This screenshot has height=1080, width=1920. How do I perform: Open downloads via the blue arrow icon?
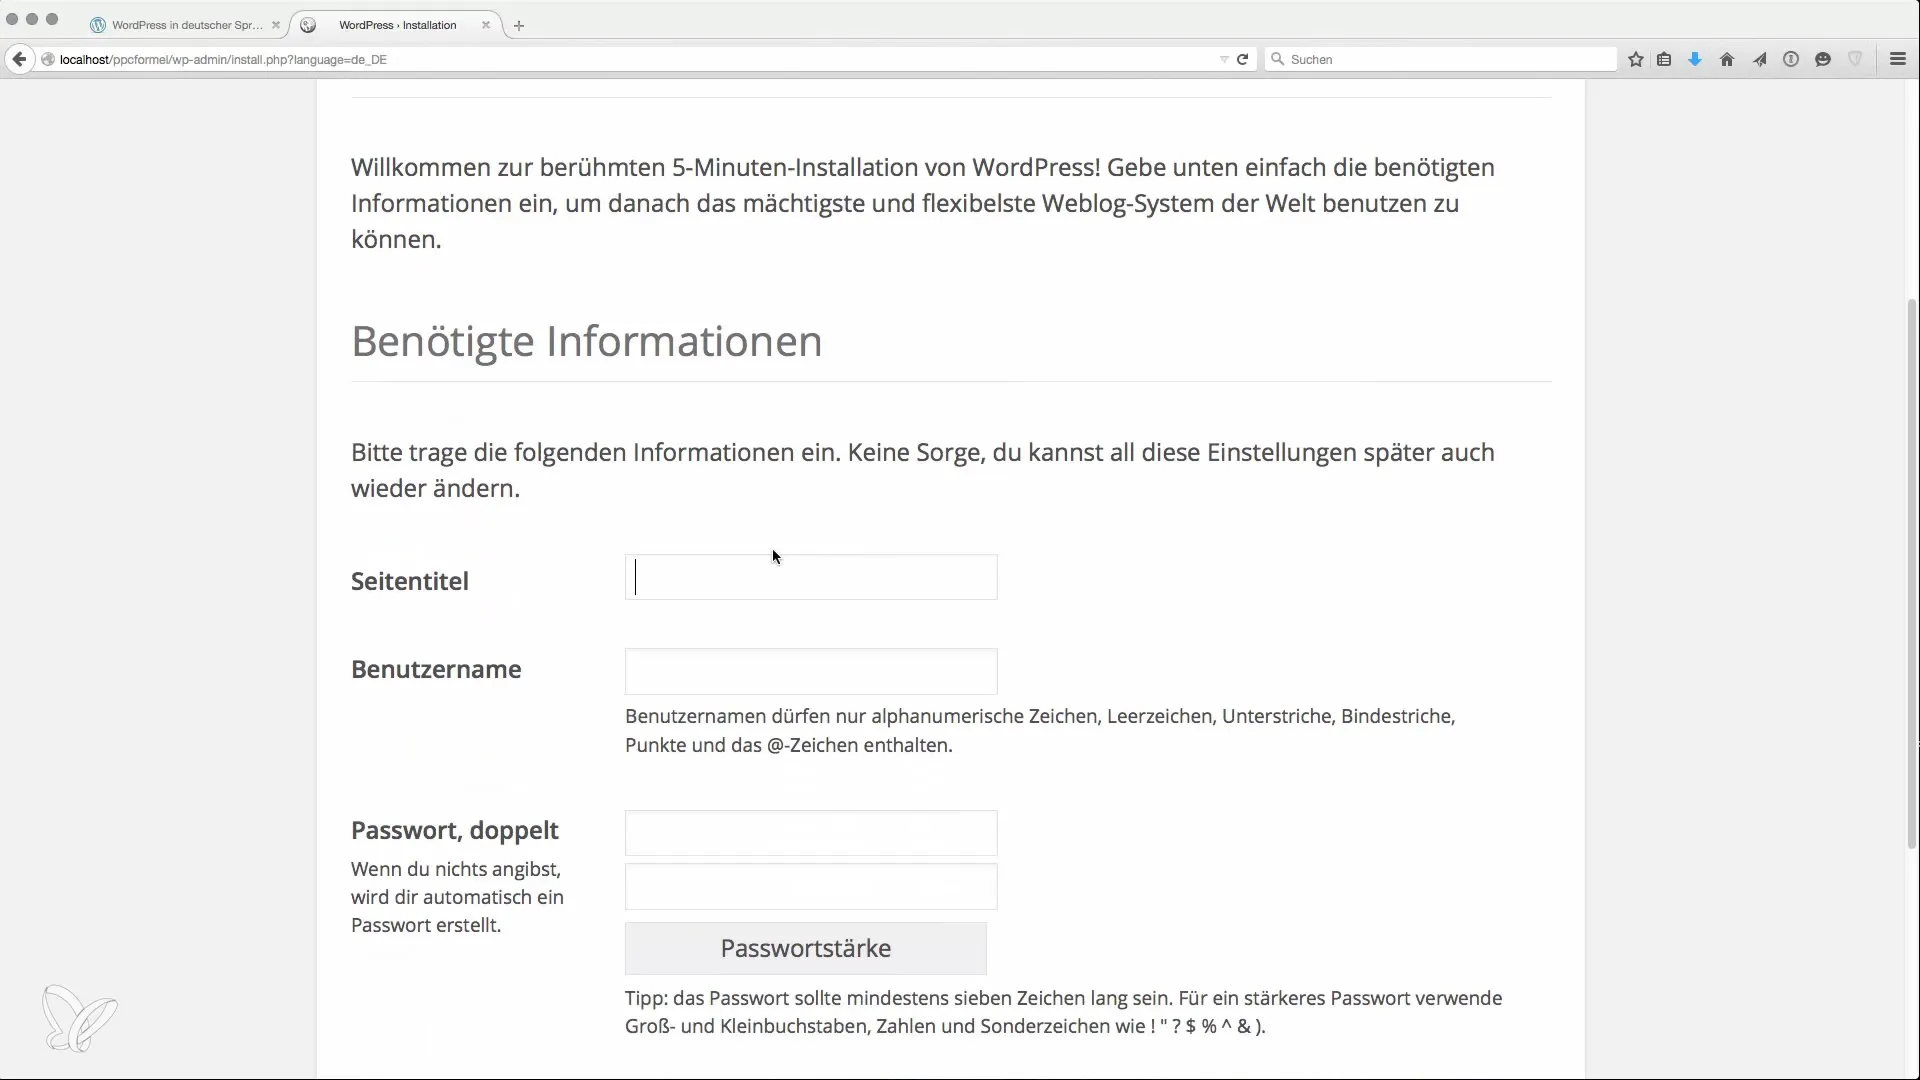tap(1695, 59)
